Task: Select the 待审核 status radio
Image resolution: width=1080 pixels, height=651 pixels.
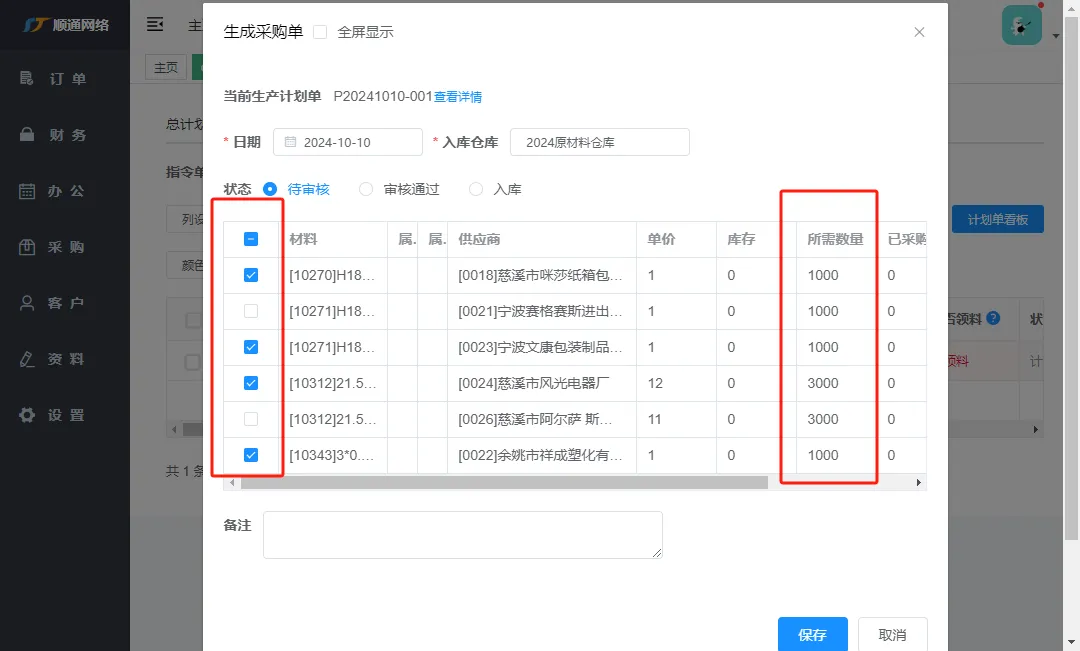Action: [x=270, y=189]
